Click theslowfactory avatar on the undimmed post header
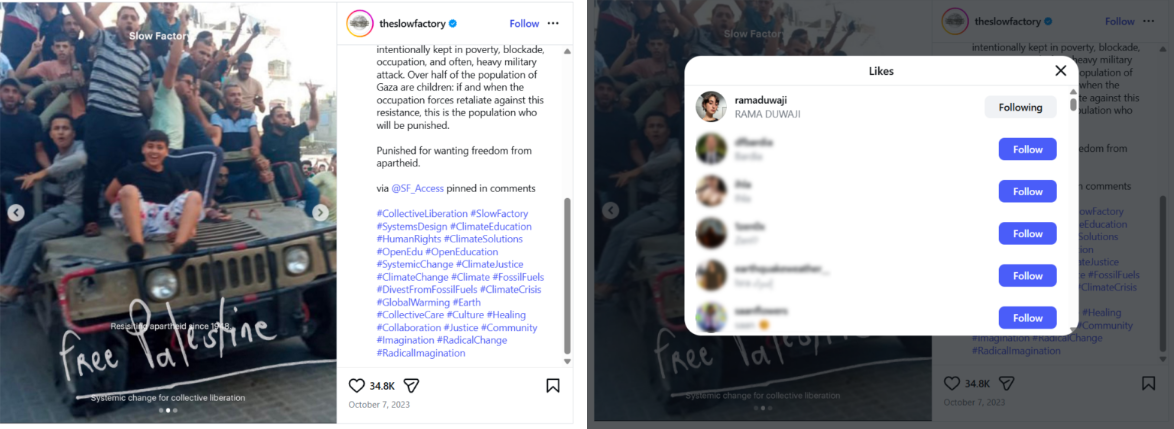 [360, 23]
